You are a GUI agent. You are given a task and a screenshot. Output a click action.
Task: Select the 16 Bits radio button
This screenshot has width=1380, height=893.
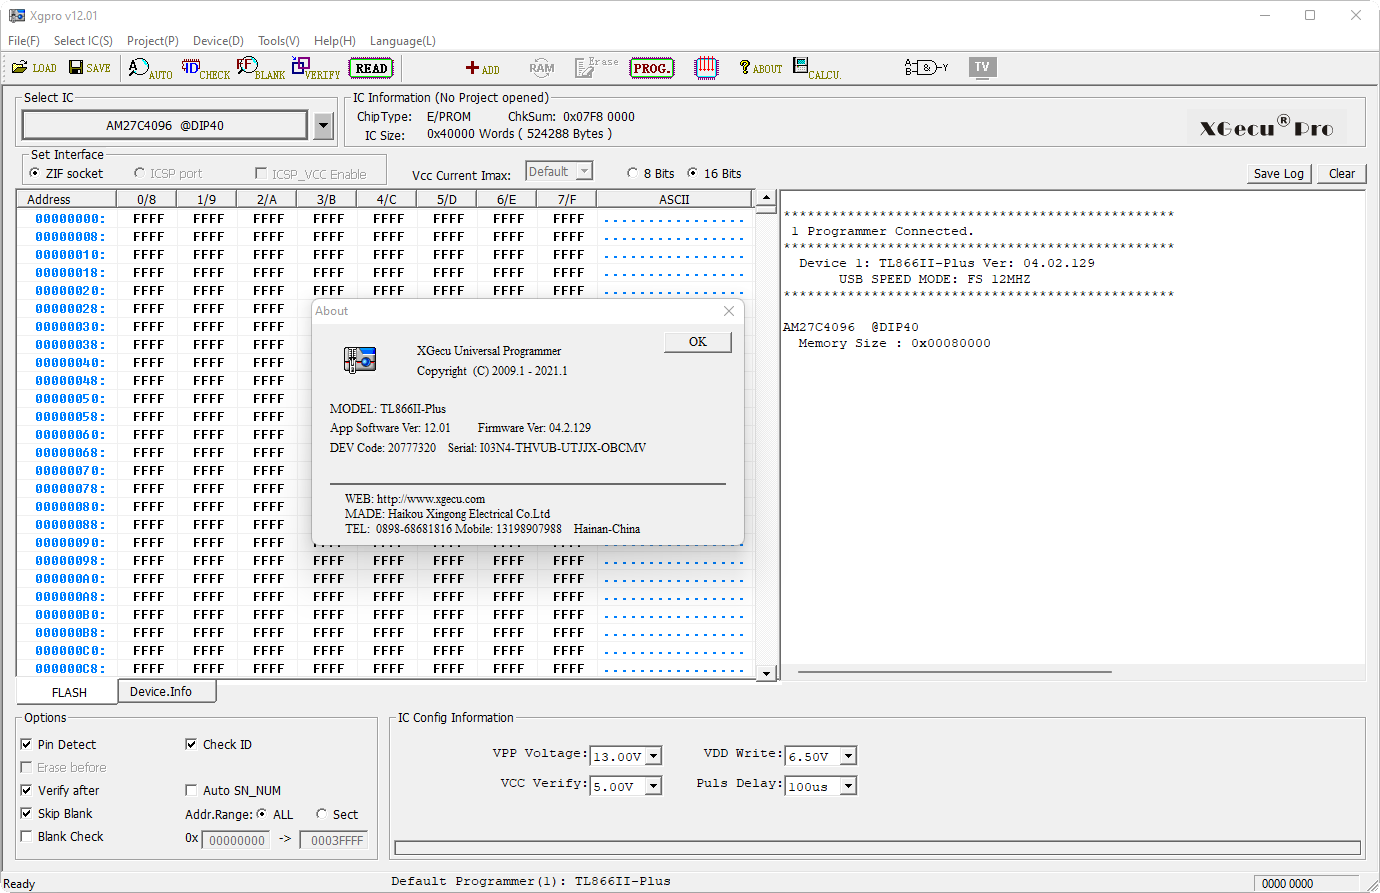693,173
